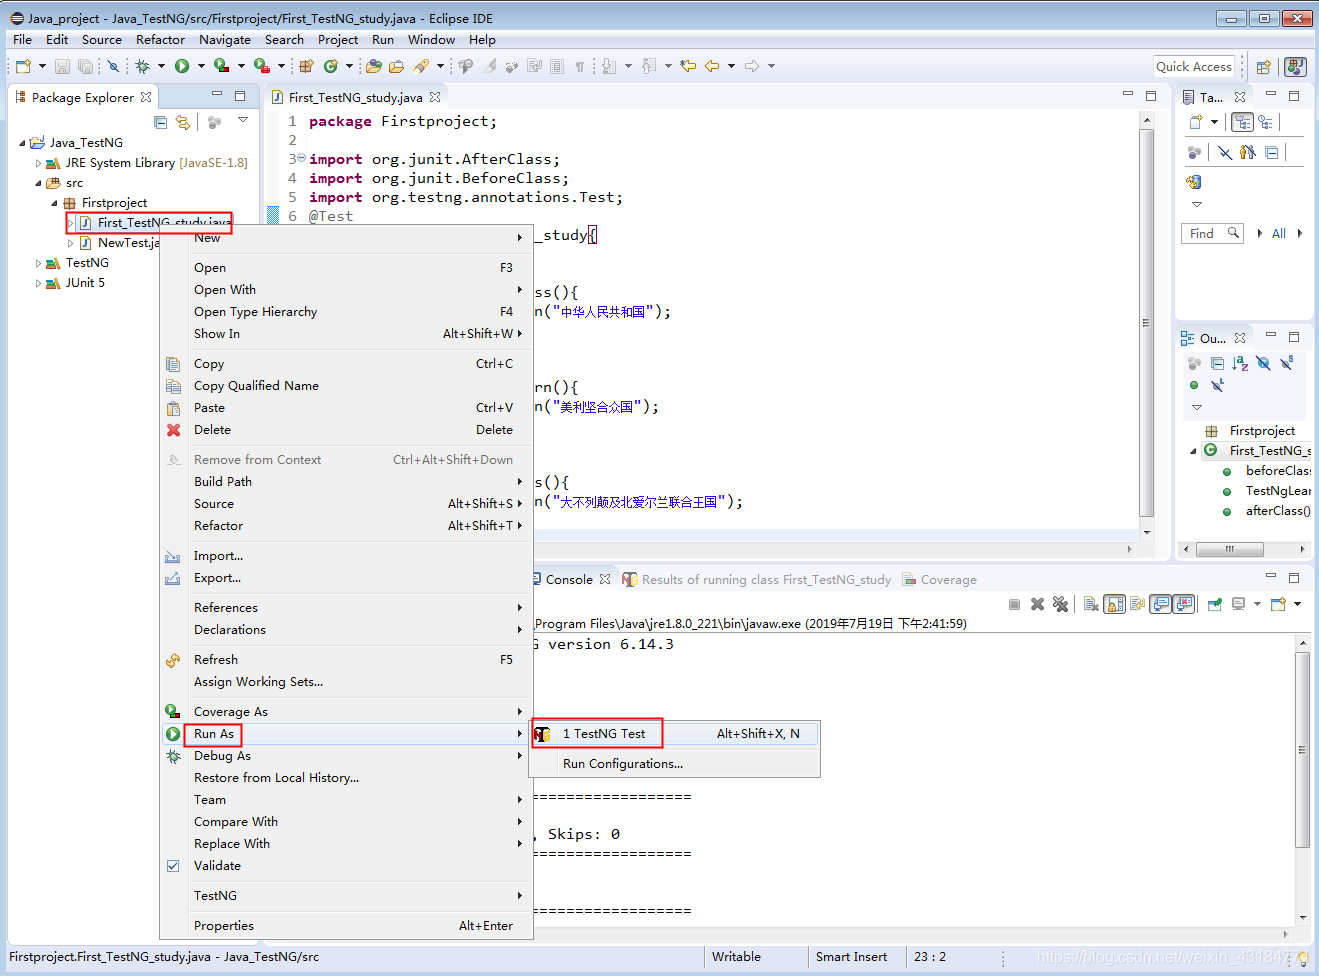Viewport: 1319px width, 976px height.
Task: Click the Open Type toolbar icon
Action: click(x=373, y=66)
